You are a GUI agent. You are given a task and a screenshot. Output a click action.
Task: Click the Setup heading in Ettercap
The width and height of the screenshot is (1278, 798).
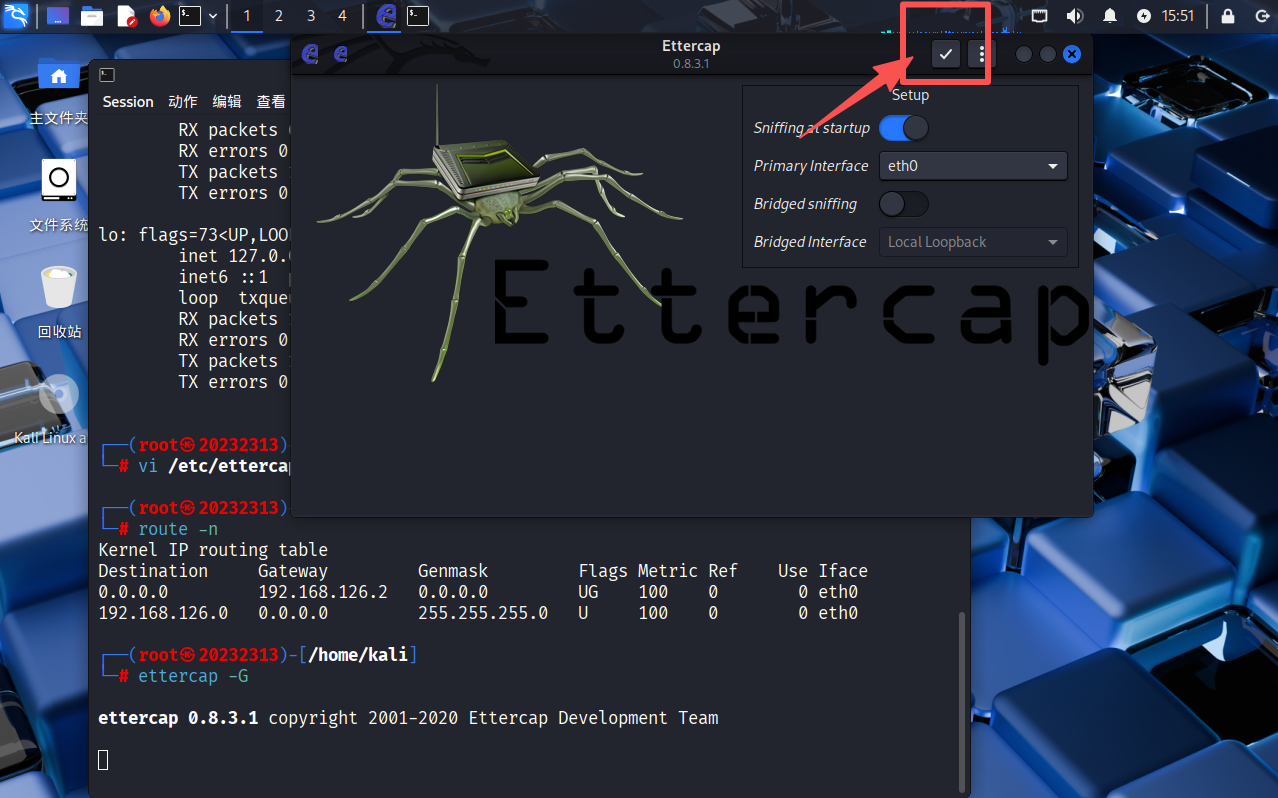(x=910, y=95)
